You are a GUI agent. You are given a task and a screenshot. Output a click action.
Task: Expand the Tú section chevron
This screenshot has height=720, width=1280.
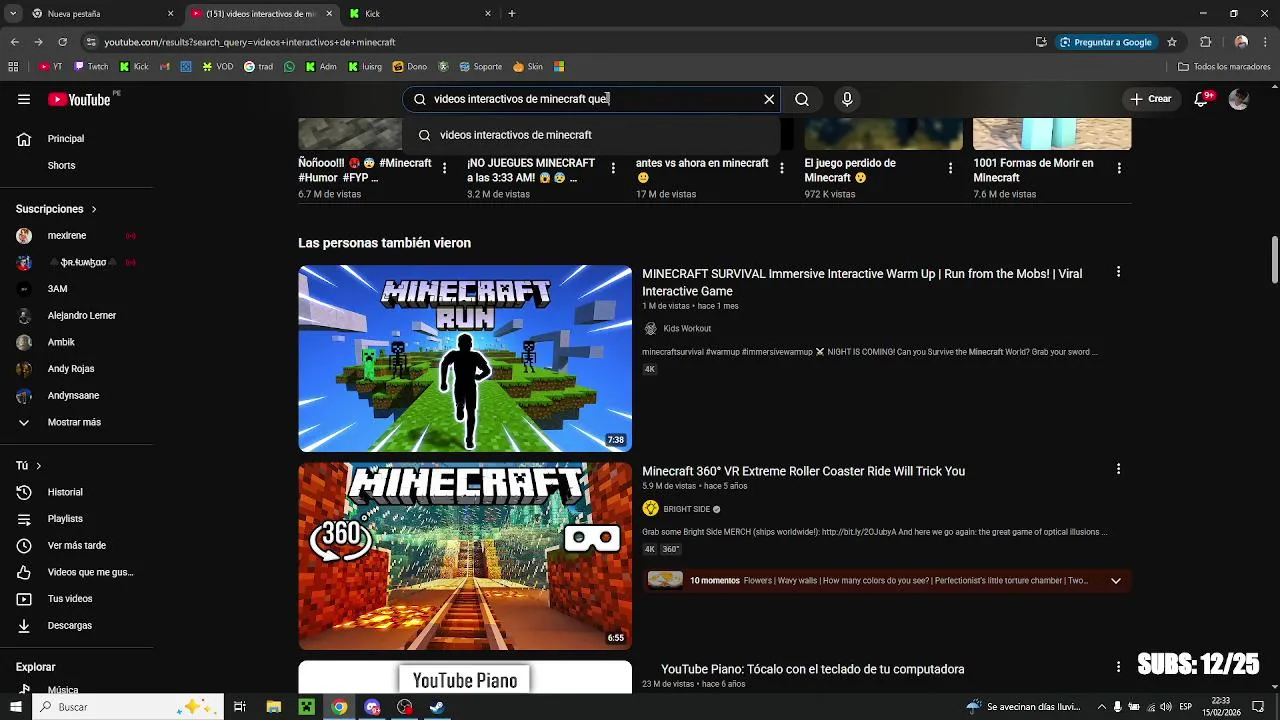tap(38, 466)
